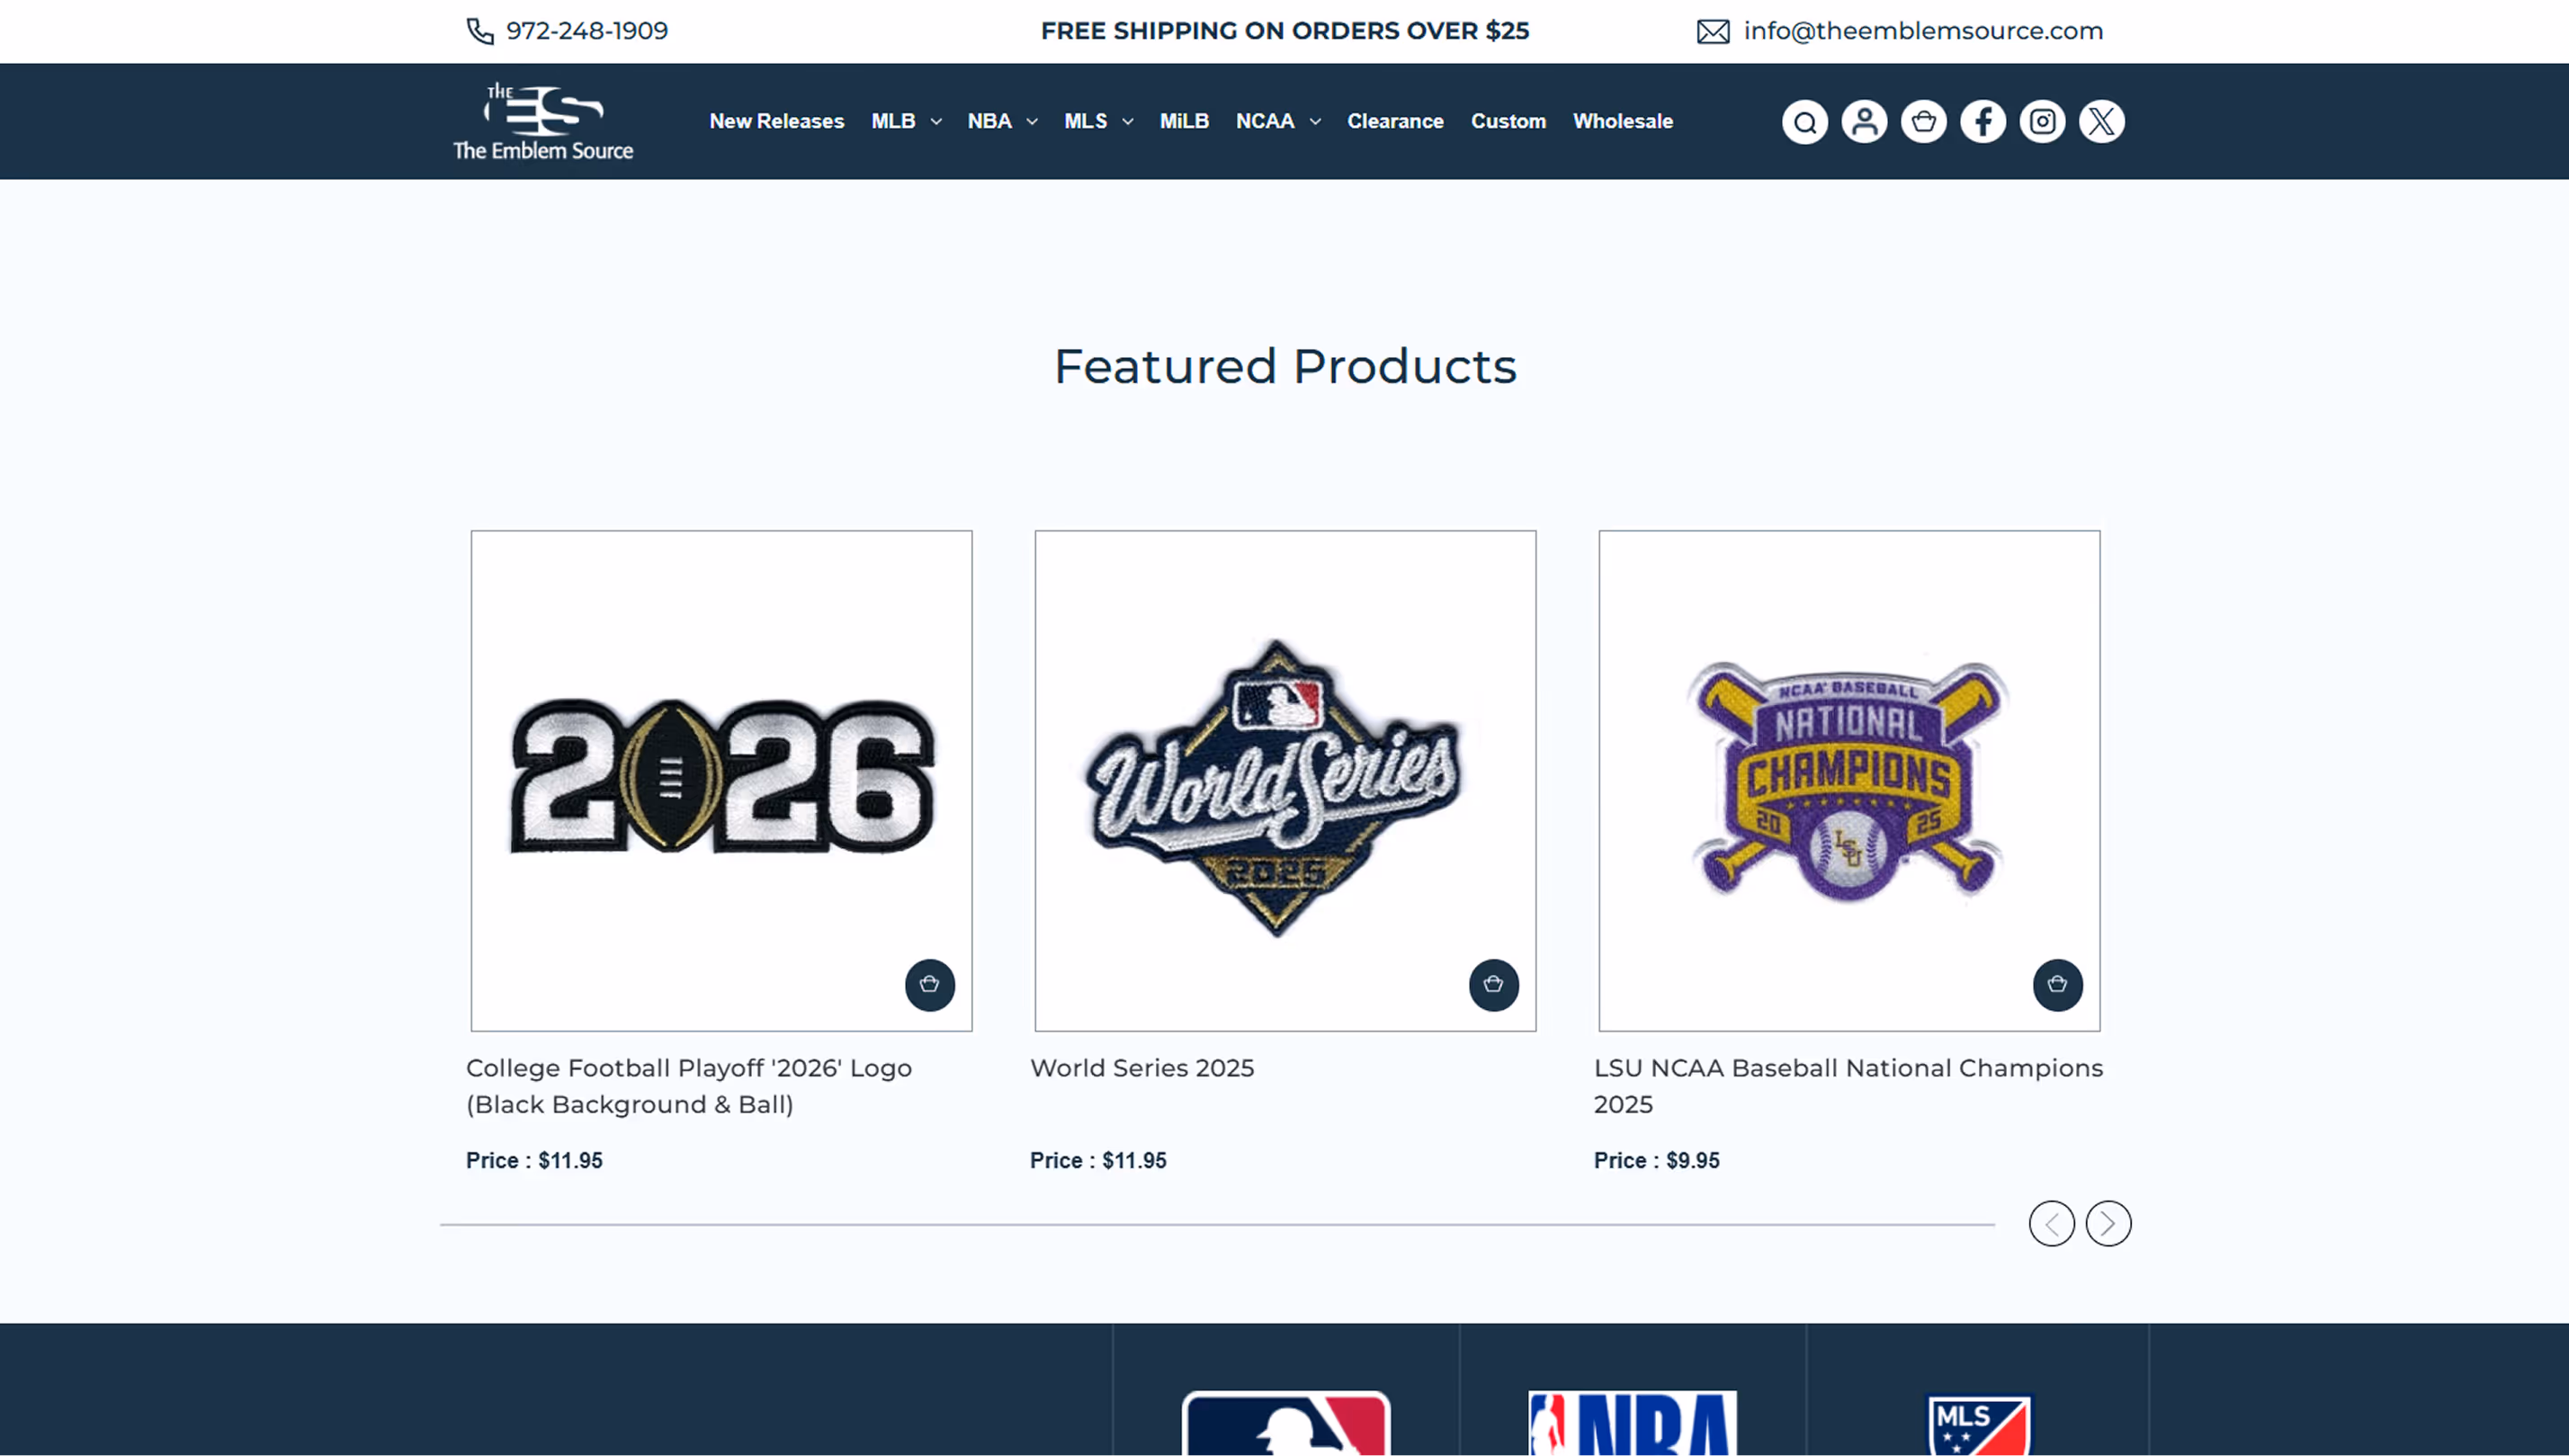Open the MLB league logo tile
The height and width of the screenshot is (1456, 2569).
click(1286, 1422)
